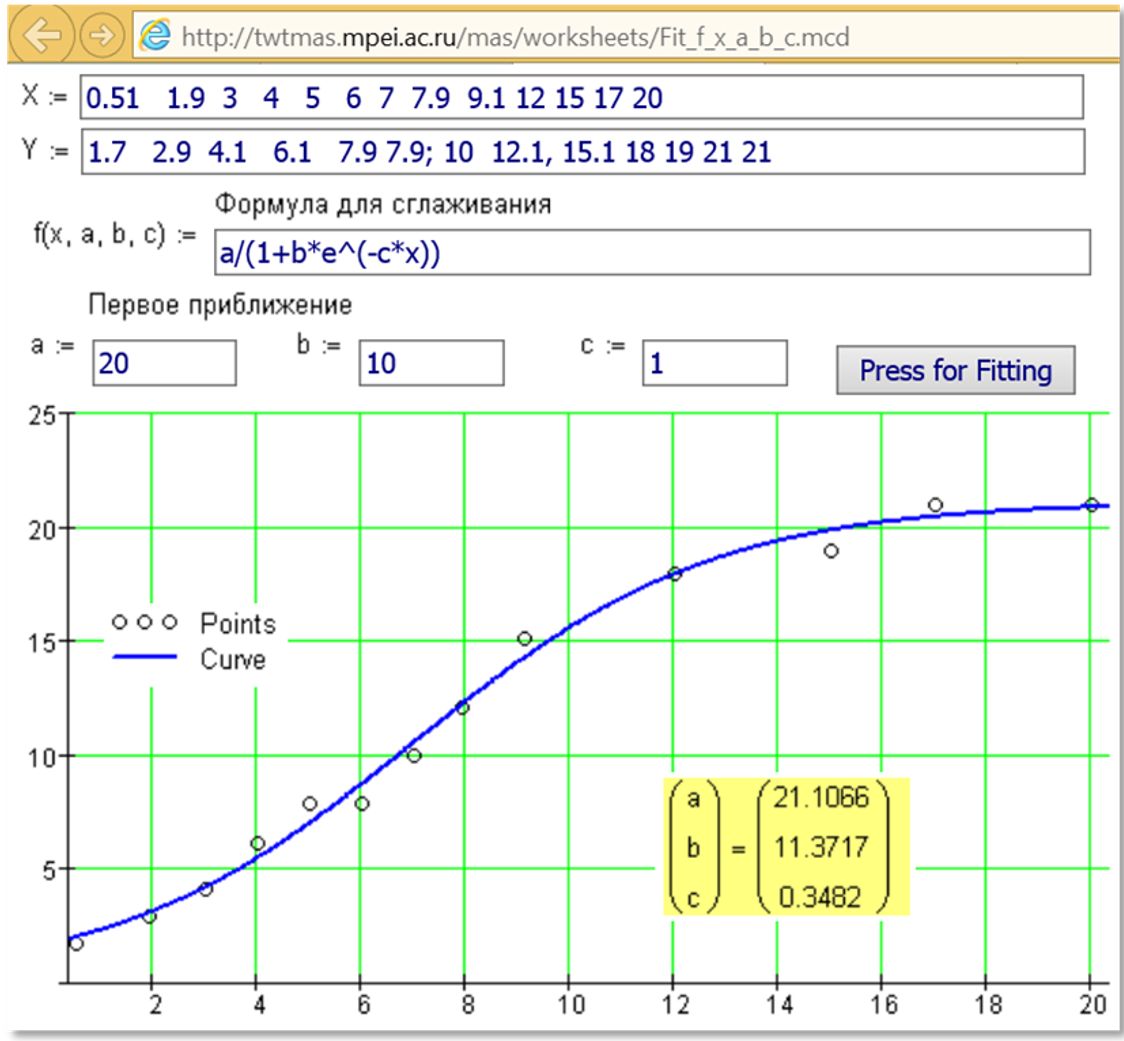This screenshot has width=1124, height=1041.
Task: Click the Y := label
Action: tap(44, 150)
